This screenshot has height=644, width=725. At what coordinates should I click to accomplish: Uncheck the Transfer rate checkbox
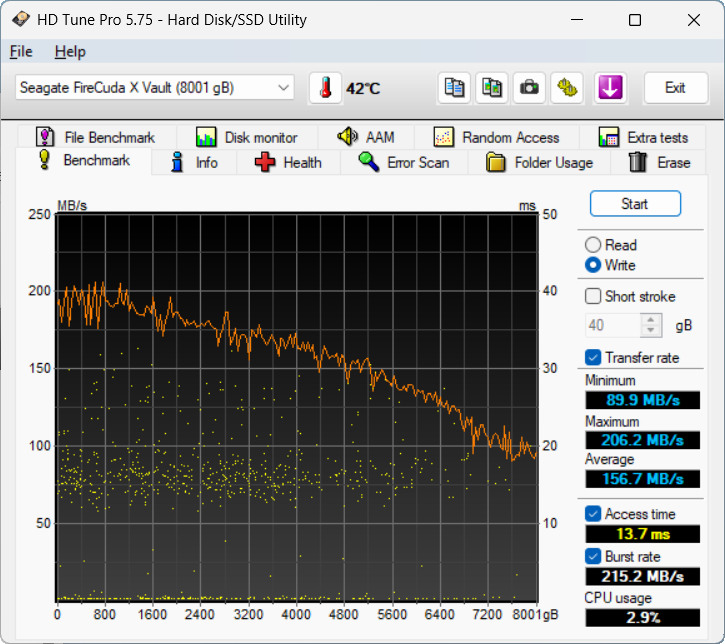[593, 357]
